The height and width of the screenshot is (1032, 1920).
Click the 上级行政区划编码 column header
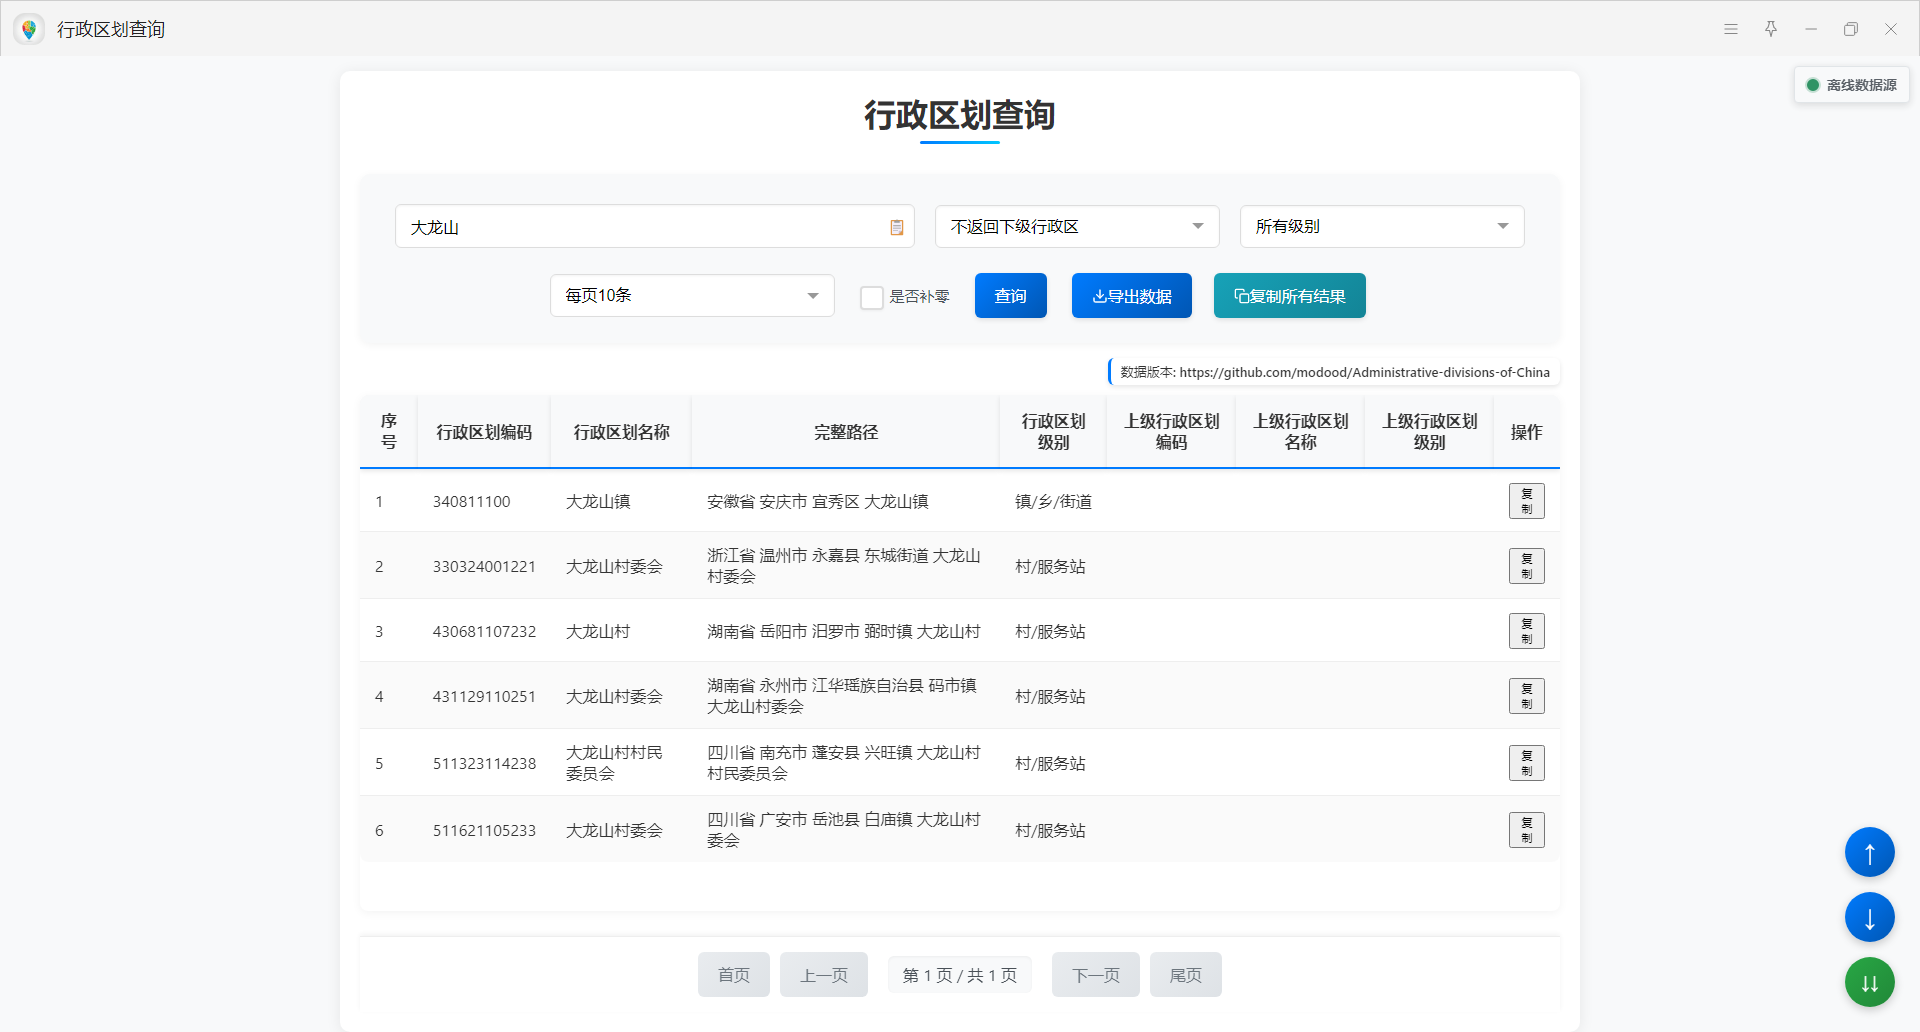point(1172,432)
